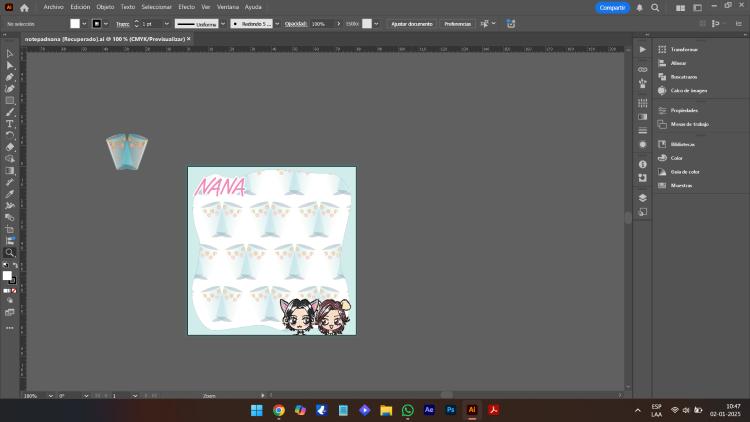This screenshot has width=750, height=422.
Task: Open the rotation angle dropdown at bottom
Action: tap(86, 396)
